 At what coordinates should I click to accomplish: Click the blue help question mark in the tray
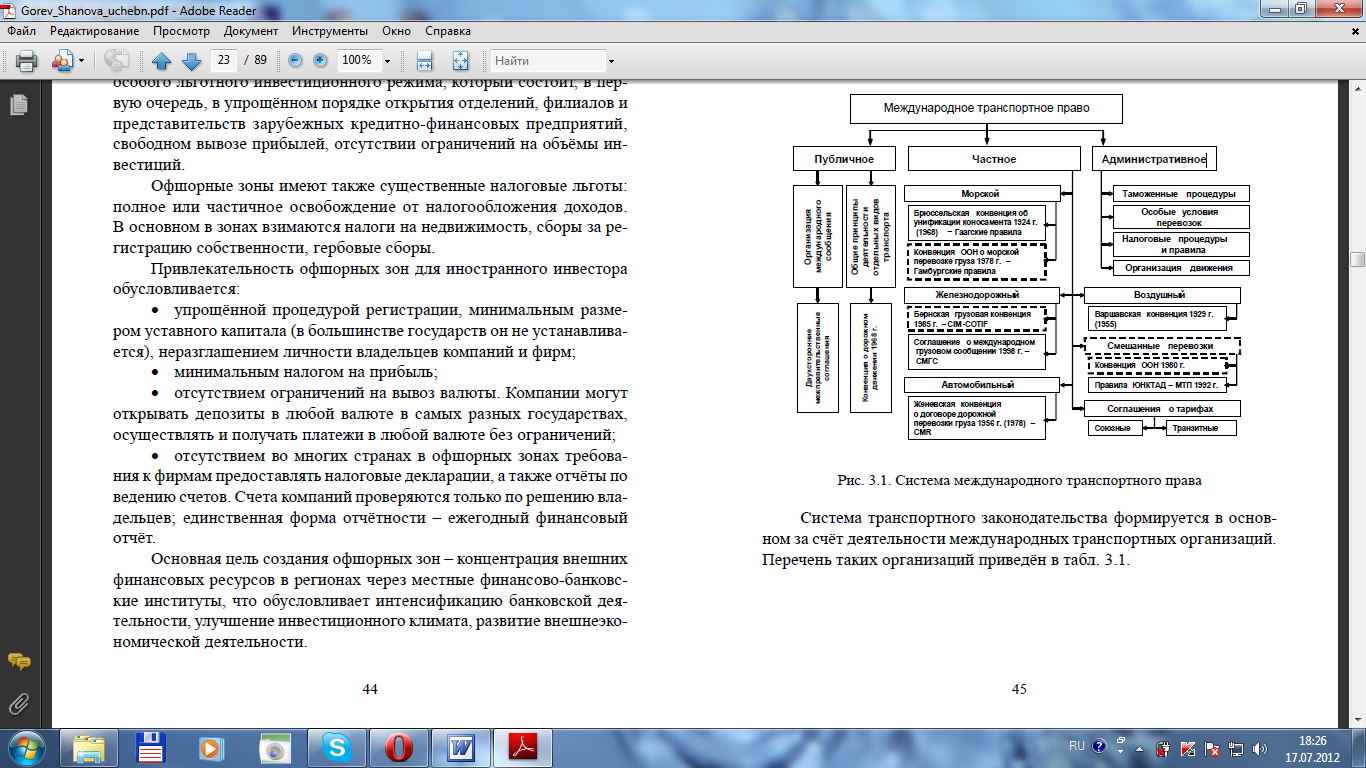[x=1099, y=746]
